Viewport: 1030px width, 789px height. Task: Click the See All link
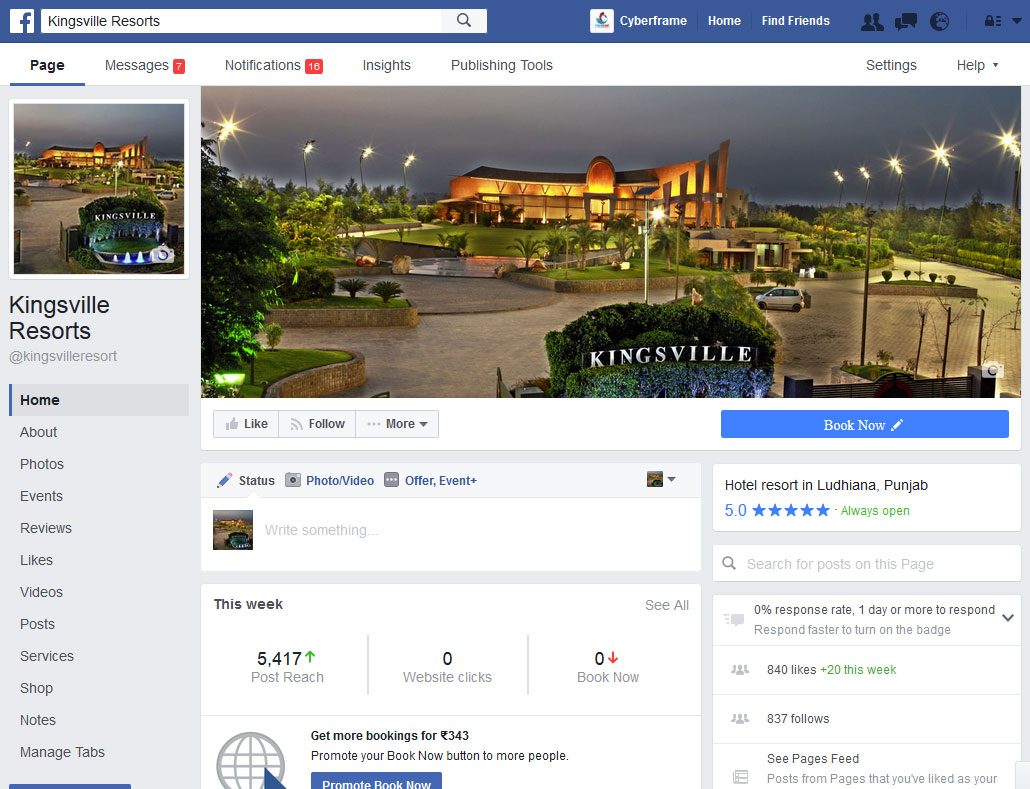667,605
